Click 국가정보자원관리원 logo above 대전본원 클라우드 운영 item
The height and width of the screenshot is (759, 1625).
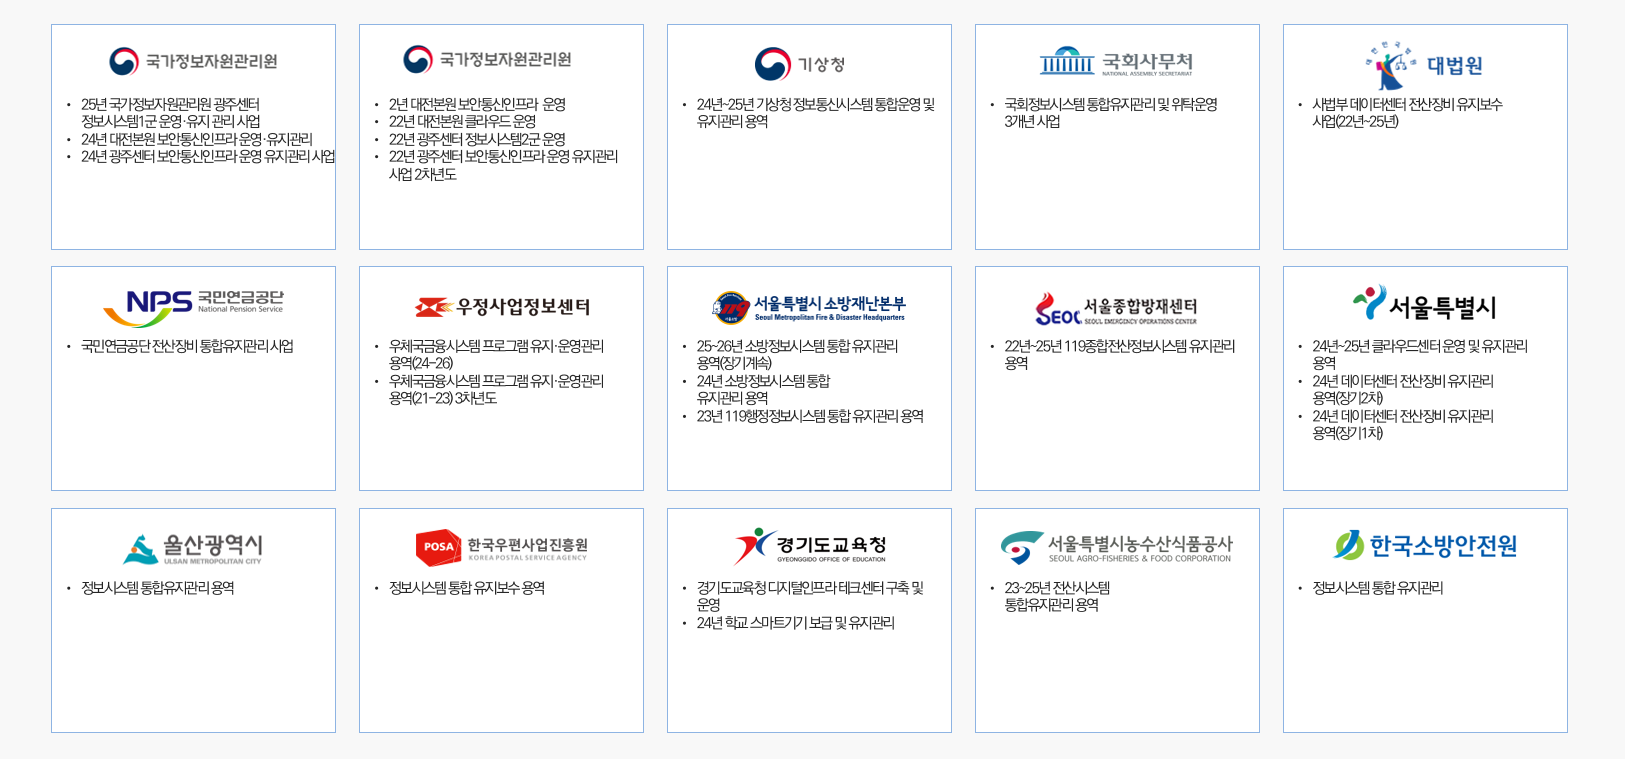[x=487, y=59]
